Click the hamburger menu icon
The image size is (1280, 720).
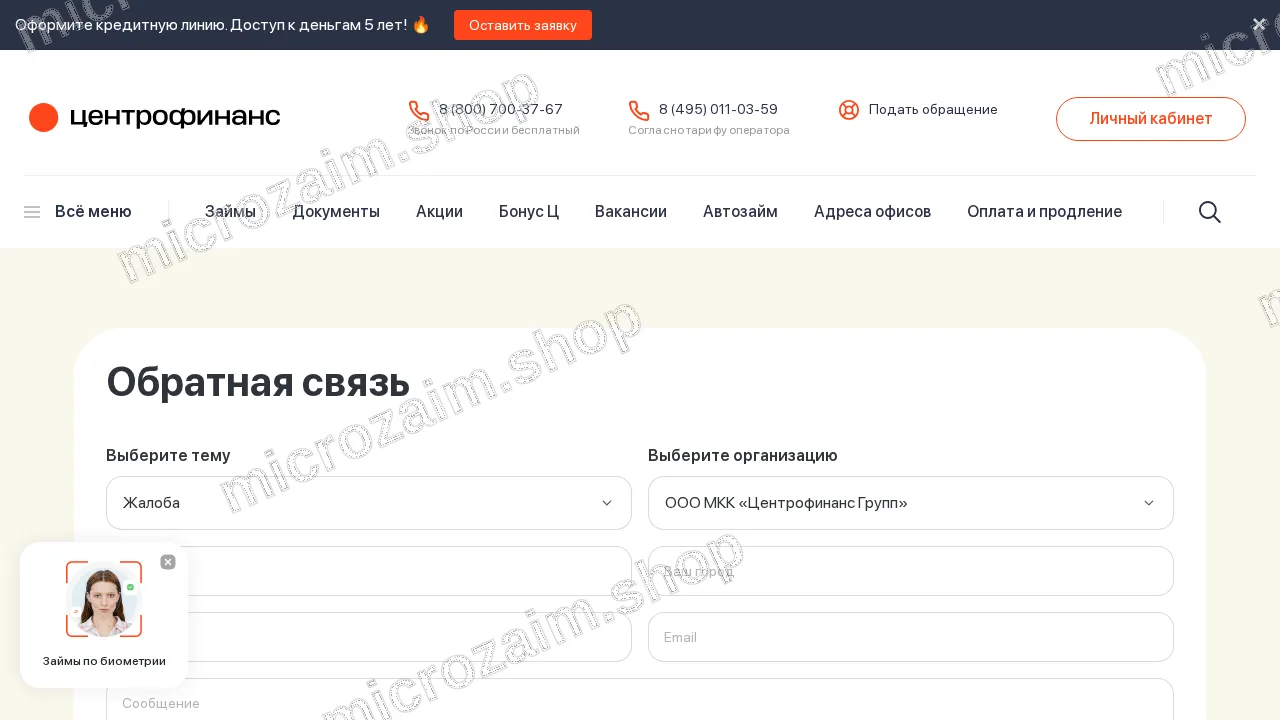32,212
